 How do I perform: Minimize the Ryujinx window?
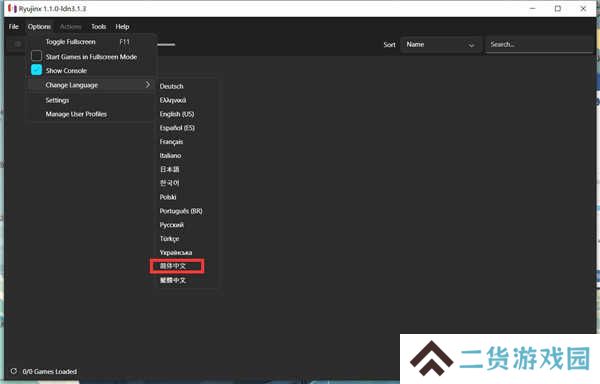pos(532,8)
